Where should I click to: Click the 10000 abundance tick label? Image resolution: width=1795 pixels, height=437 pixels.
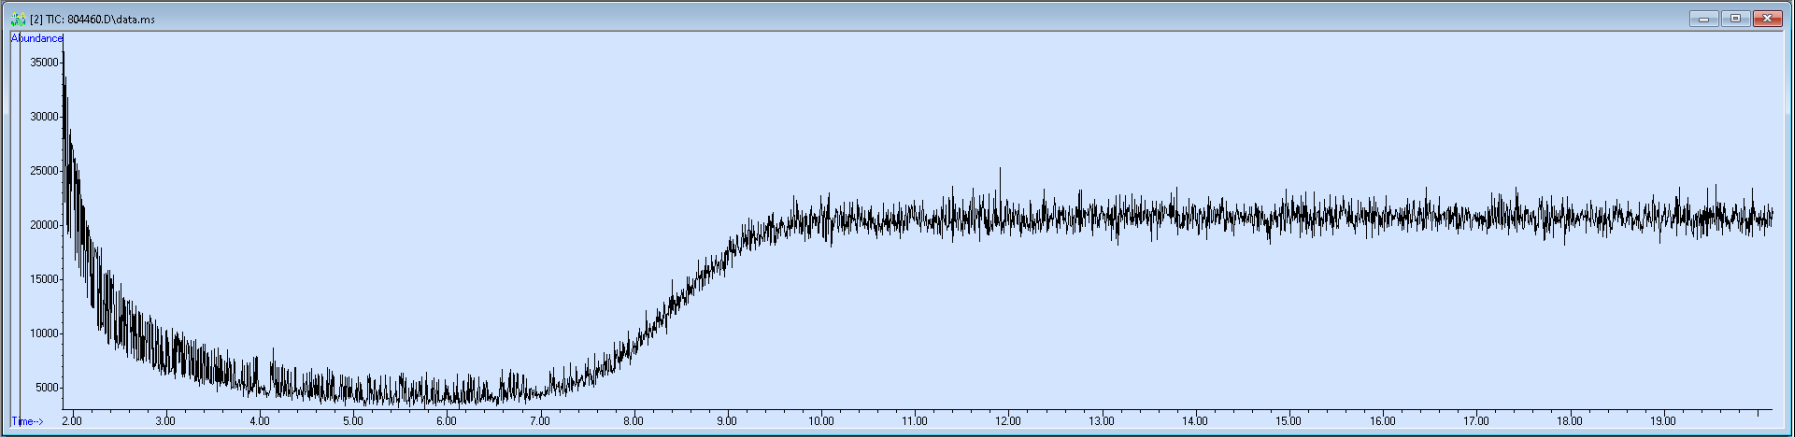[44, 334]
